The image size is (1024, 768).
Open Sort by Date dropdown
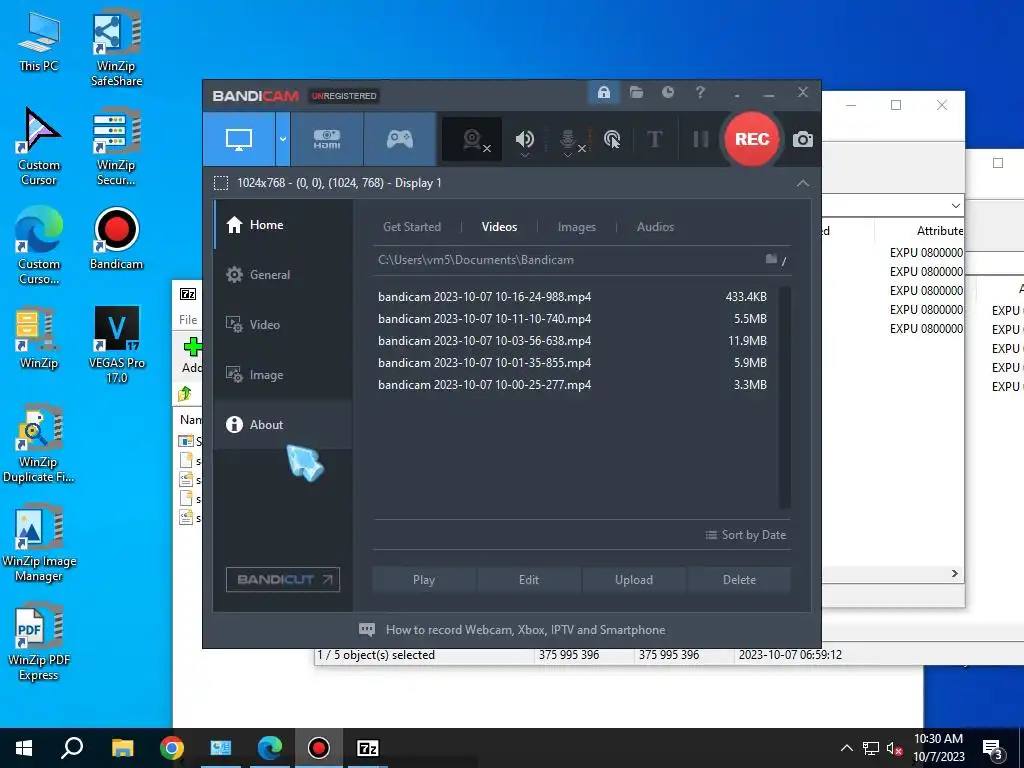pyautogui.click(x=745, y=535)
